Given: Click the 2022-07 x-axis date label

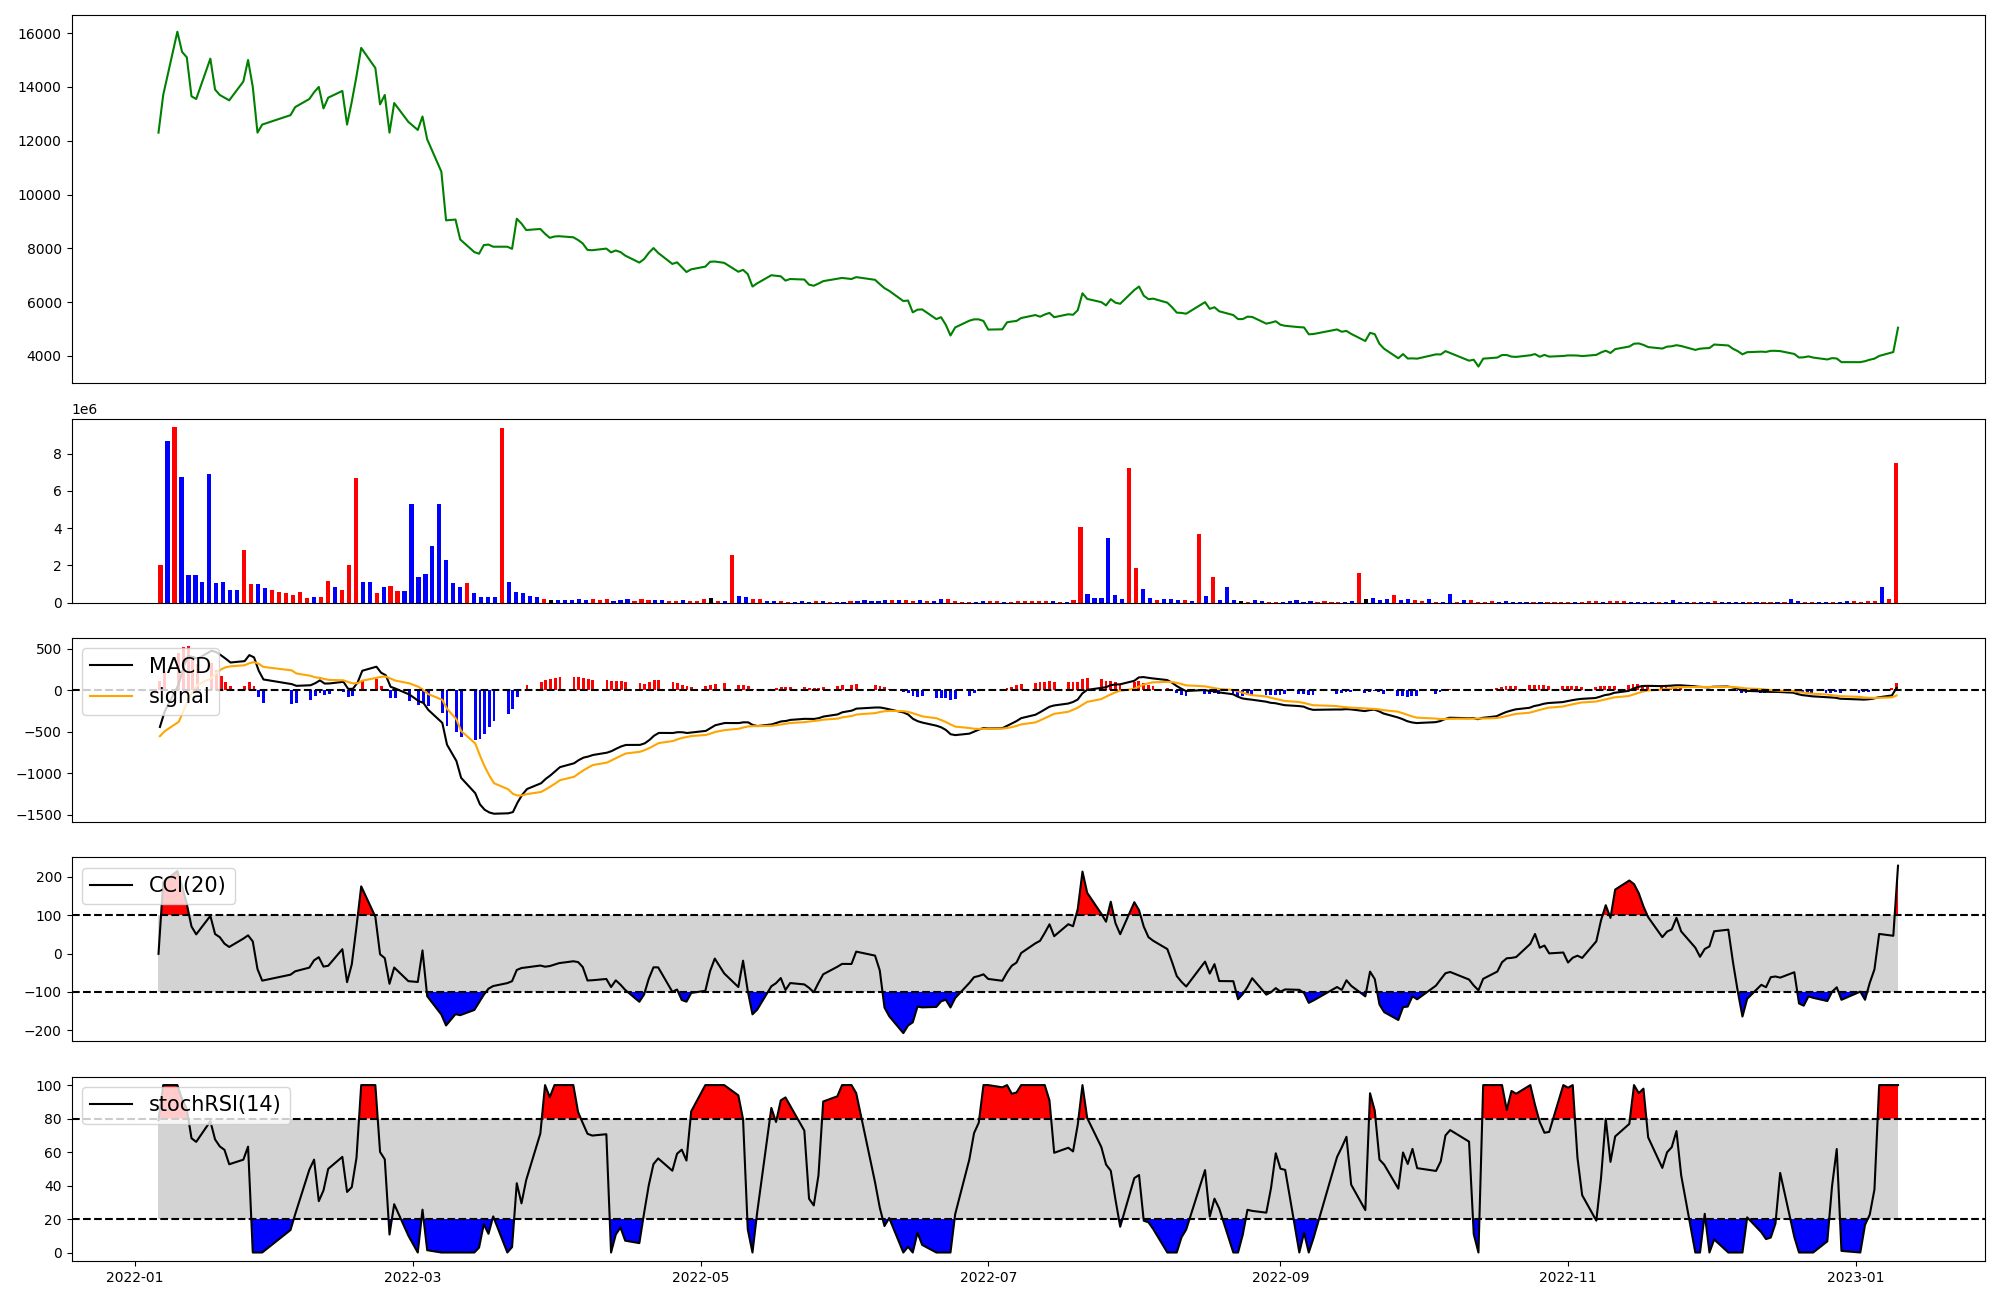Looking at the screenshot, I should pyautogui.click(x=988, y=1277).
